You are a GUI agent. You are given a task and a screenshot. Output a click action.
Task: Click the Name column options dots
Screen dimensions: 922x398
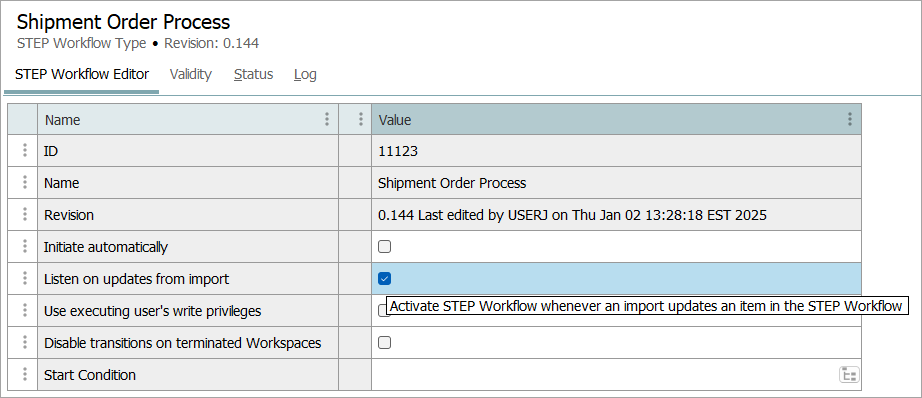[x=327, y=120]
